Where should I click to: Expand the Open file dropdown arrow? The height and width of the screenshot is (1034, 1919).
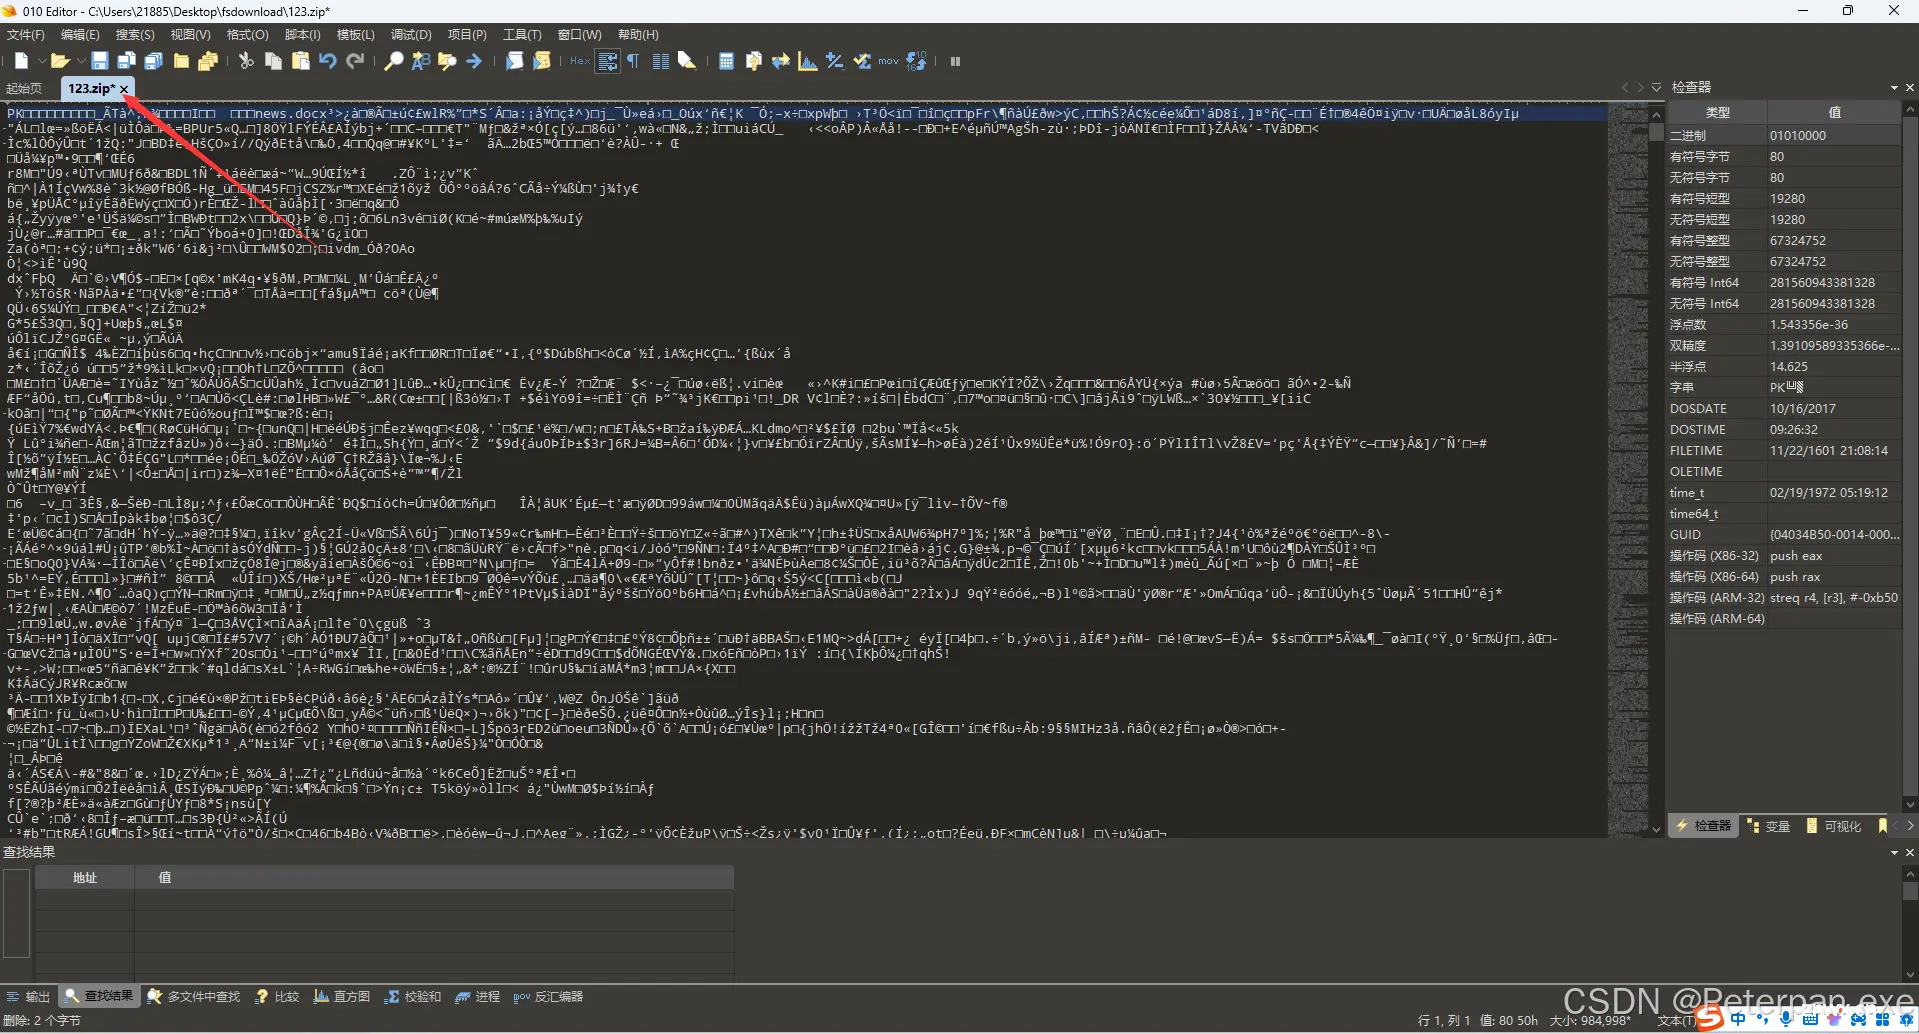(80, 62)
